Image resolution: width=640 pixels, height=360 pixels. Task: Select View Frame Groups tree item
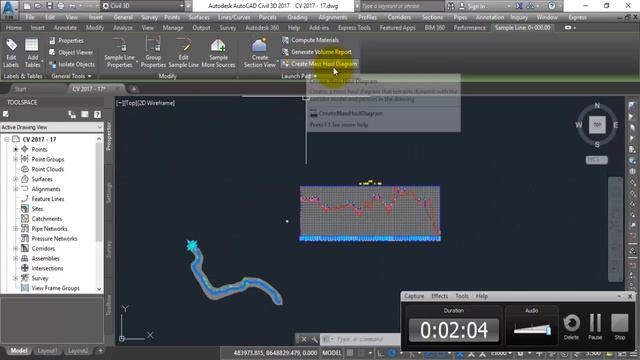(x=56, y=288)
